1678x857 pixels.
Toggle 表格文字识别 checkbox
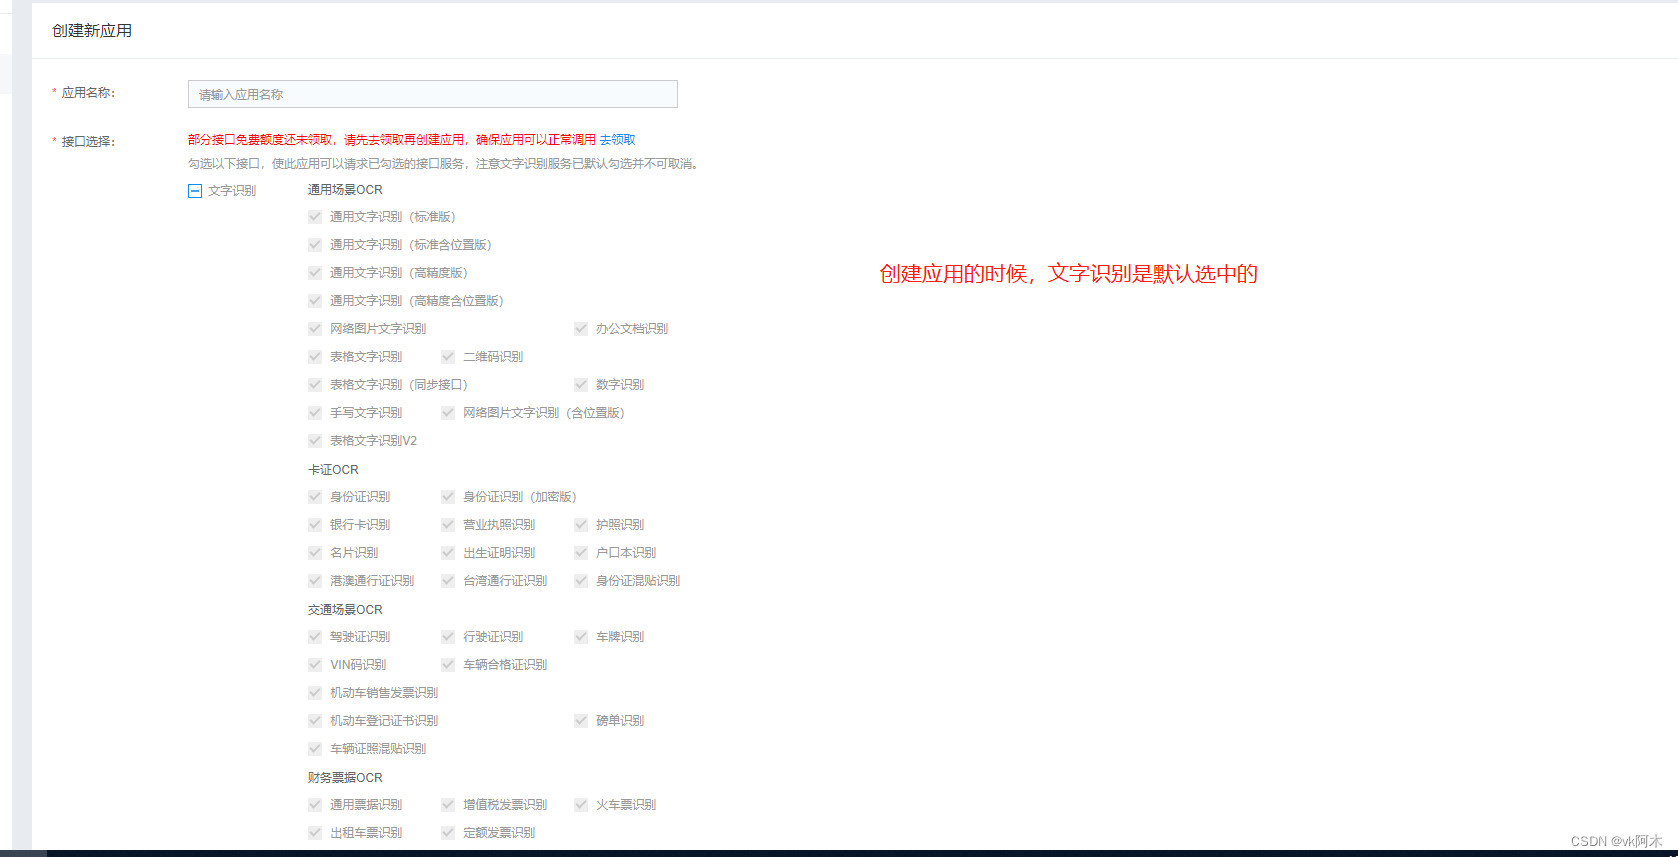[315, 357]
